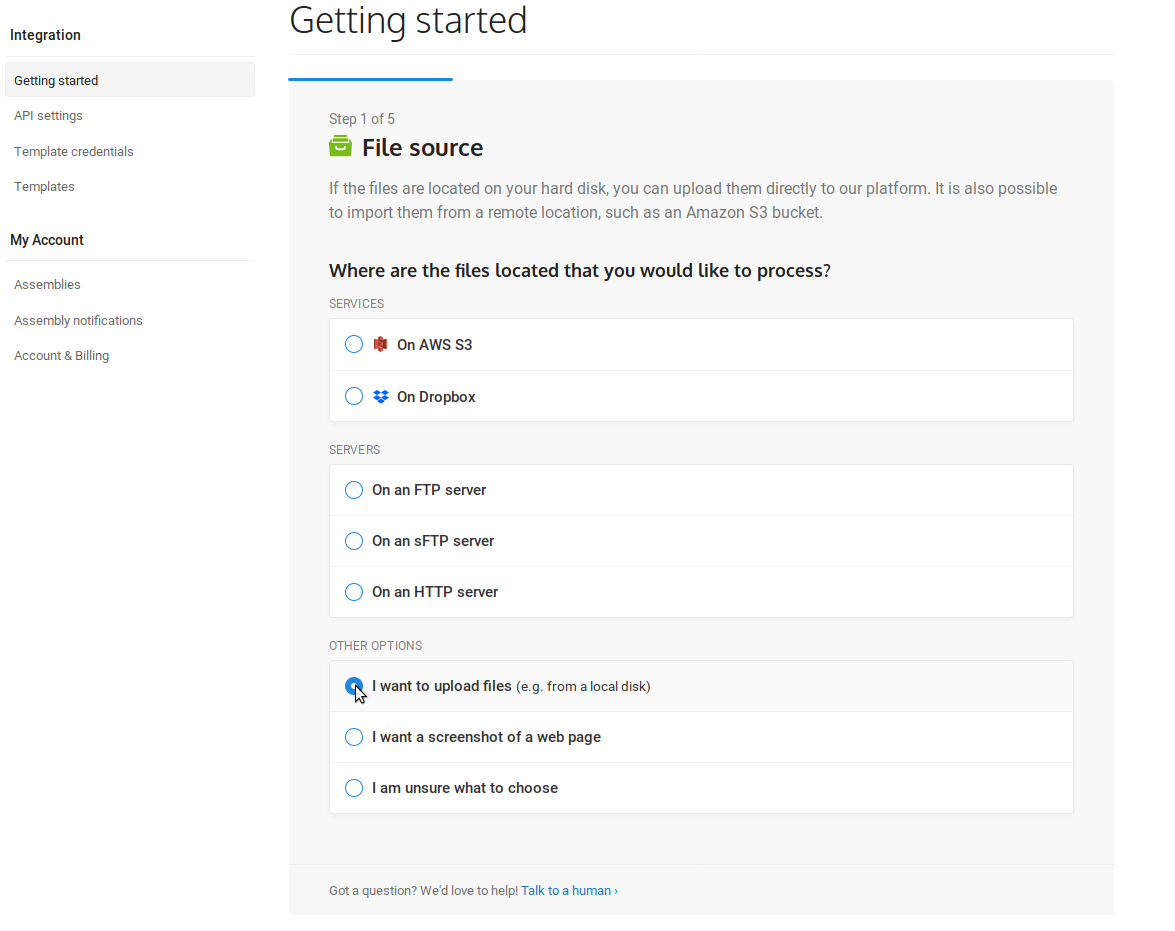The height and width of the screenshot is (931, 1175).
Task: Go to Template credentials page
Action: (74, 152)
